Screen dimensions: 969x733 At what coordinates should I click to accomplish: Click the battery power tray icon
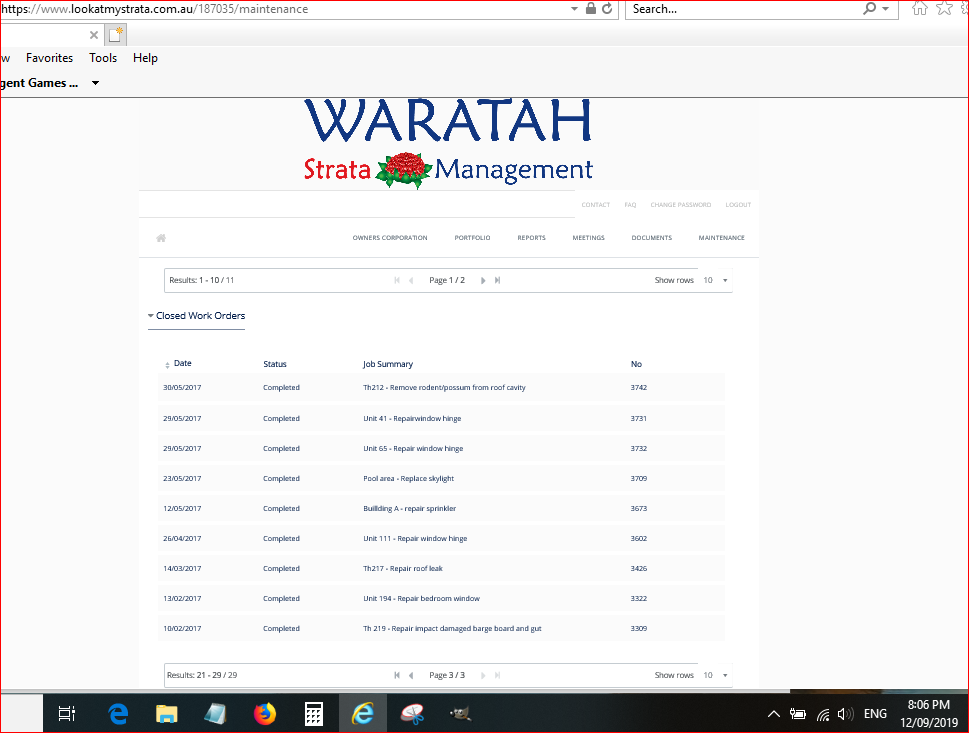pos(798,714)
